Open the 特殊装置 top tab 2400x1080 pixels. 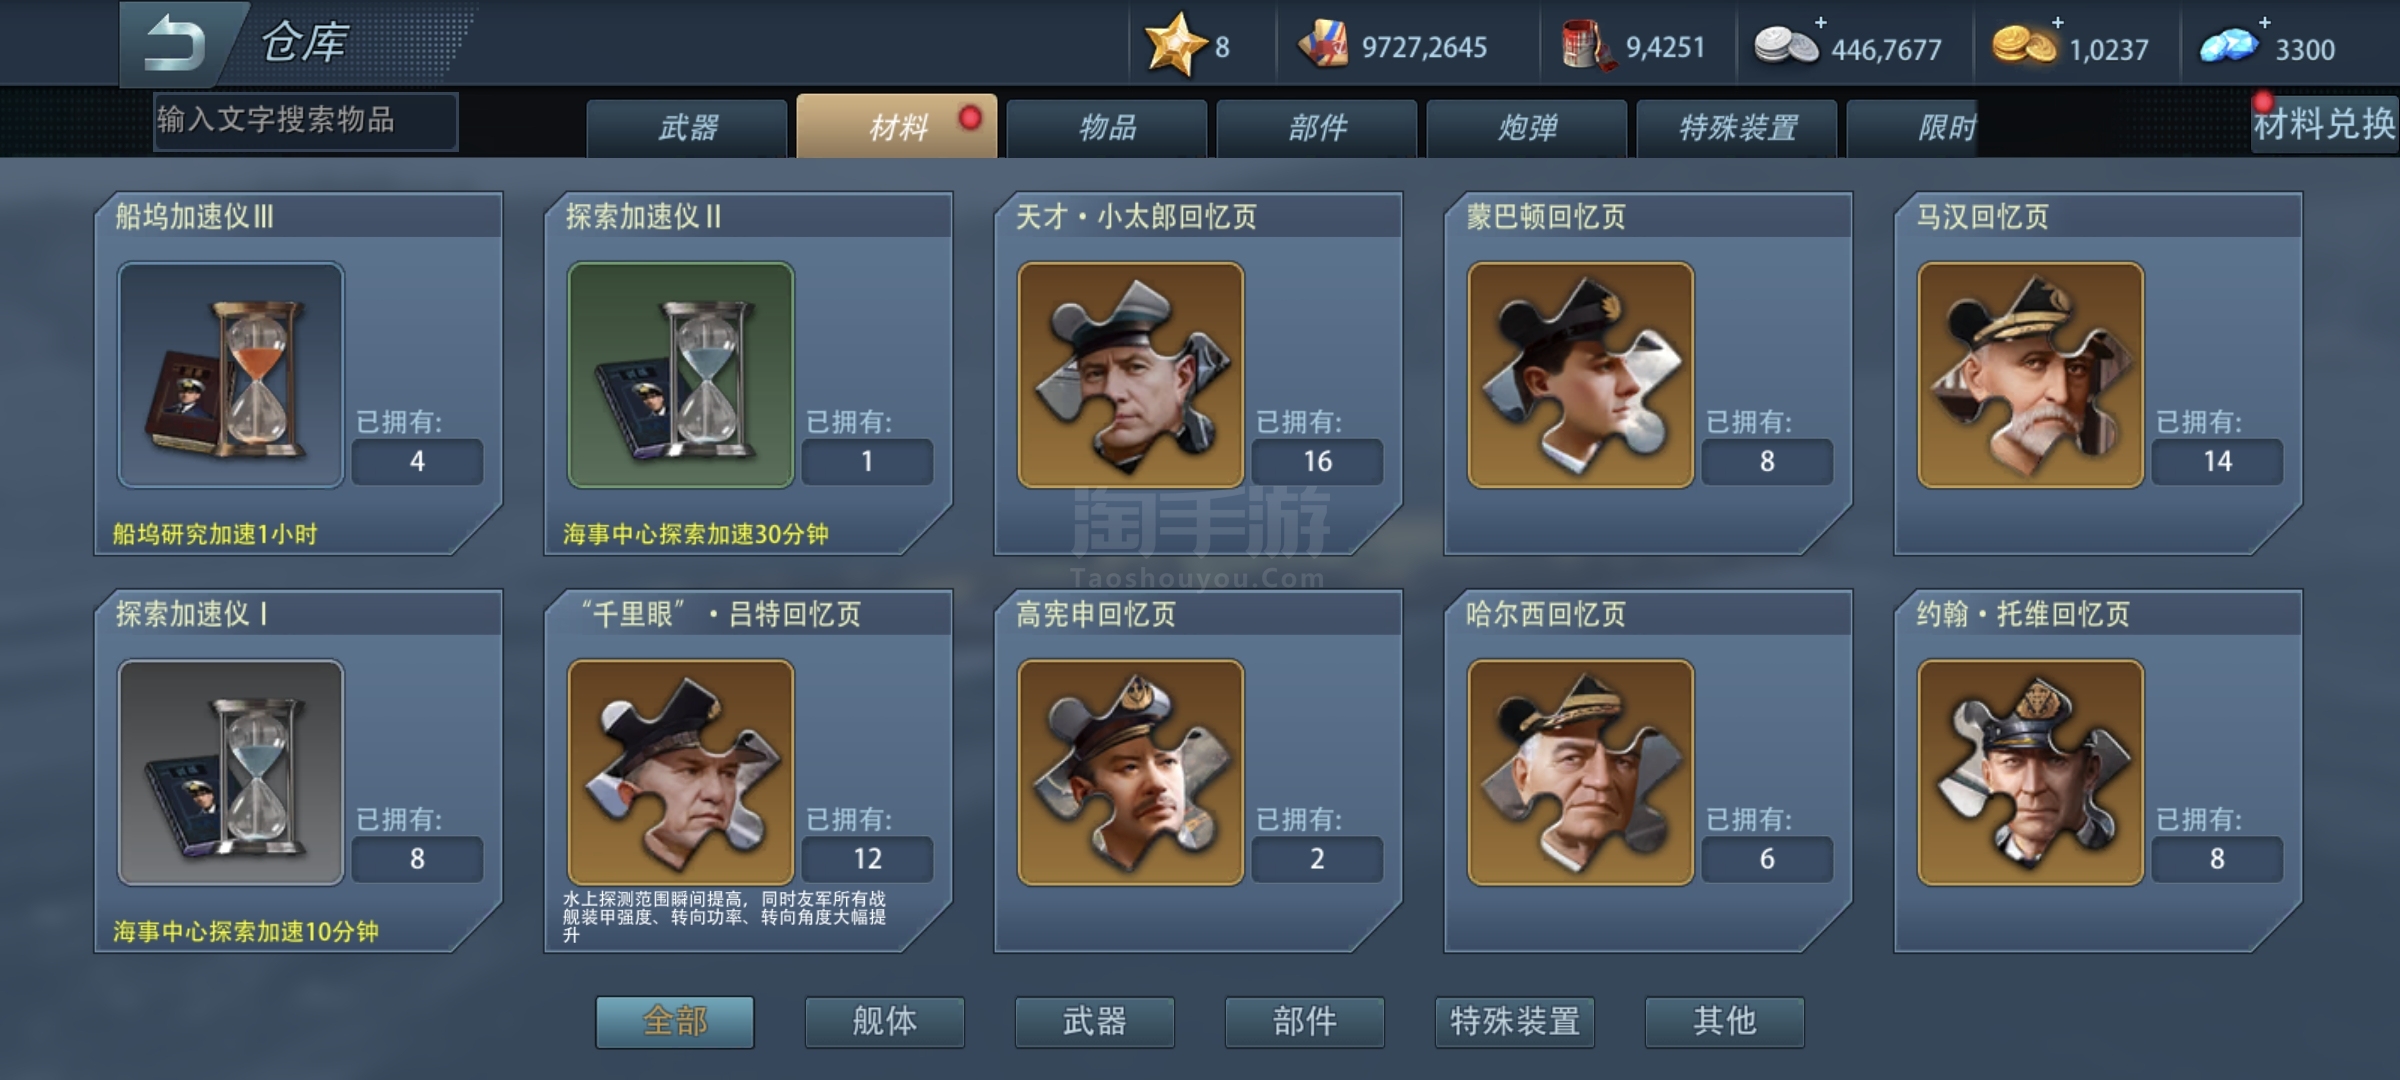(x=1737, y=128)
